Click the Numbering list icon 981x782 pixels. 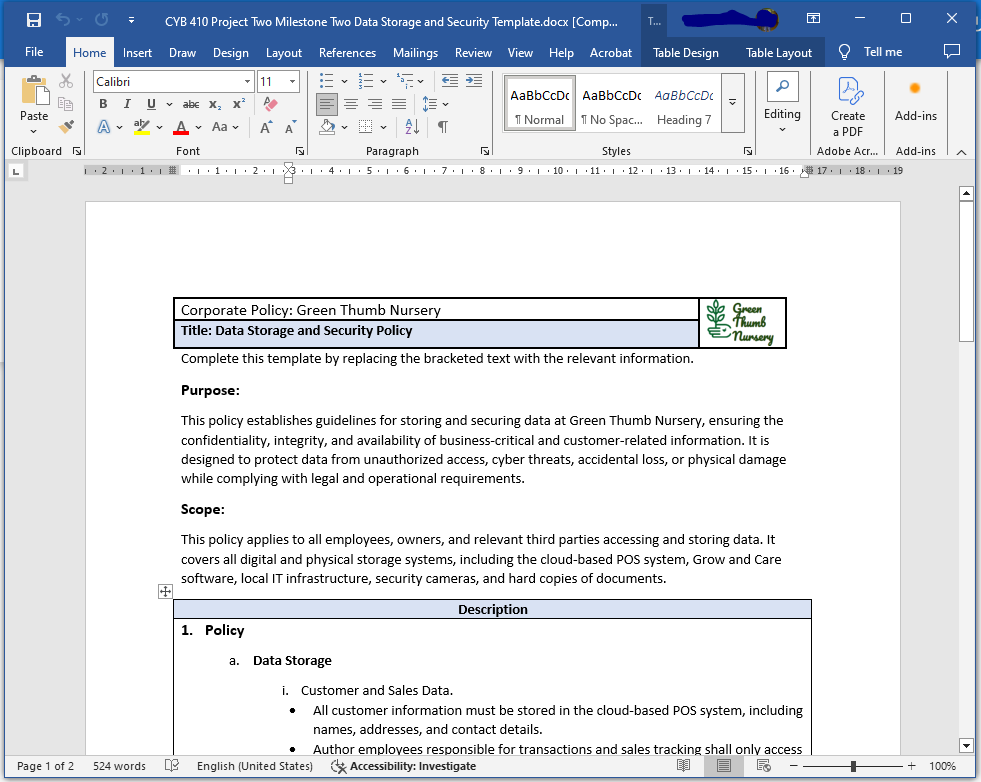pyautogui.click(x=365, y=81)
